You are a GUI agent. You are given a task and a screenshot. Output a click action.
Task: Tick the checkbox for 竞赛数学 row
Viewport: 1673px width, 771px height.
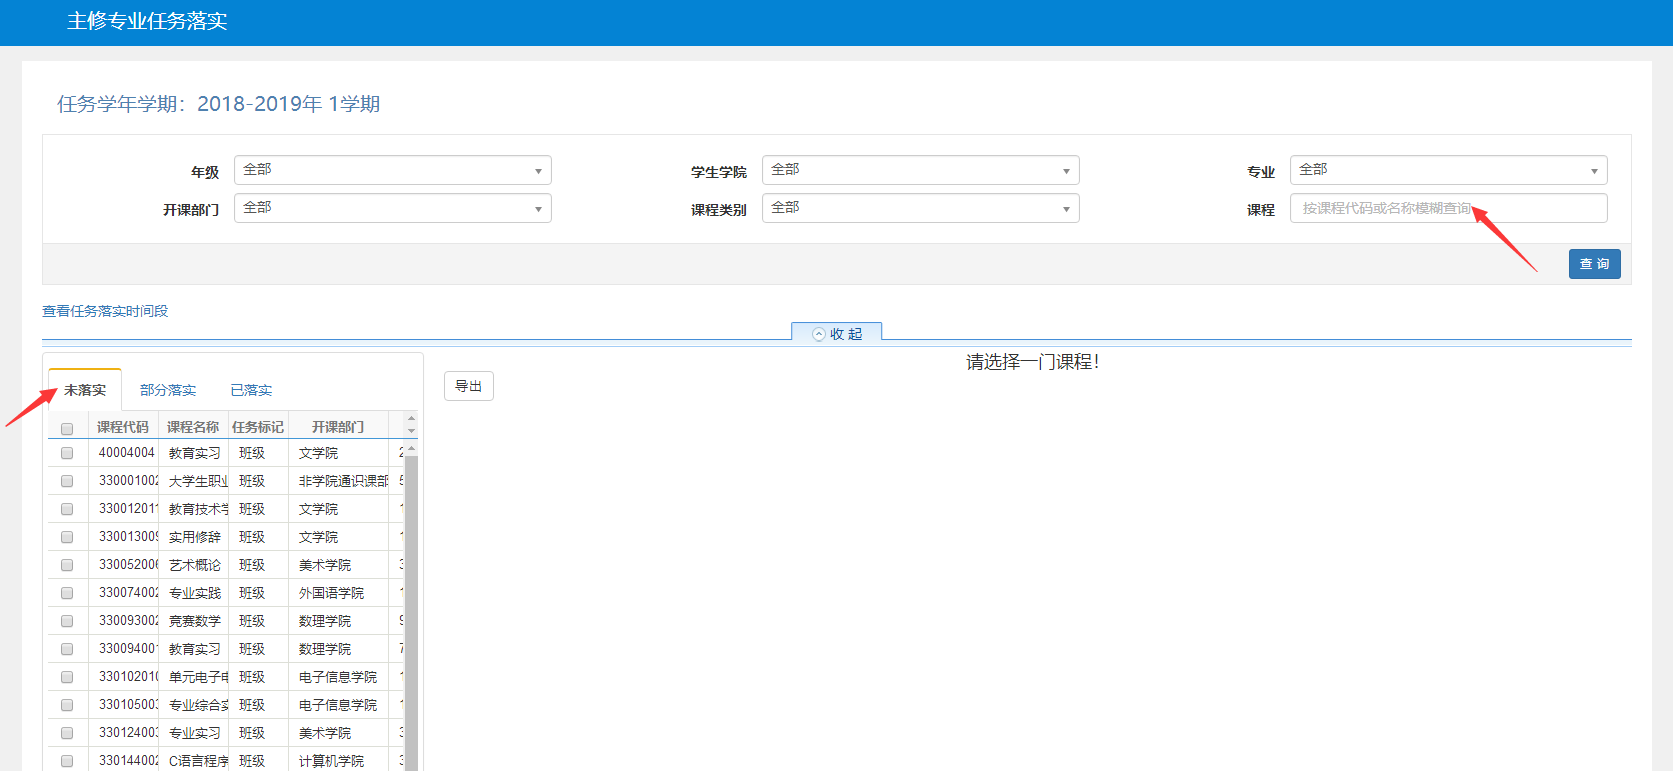pos(67,621)
